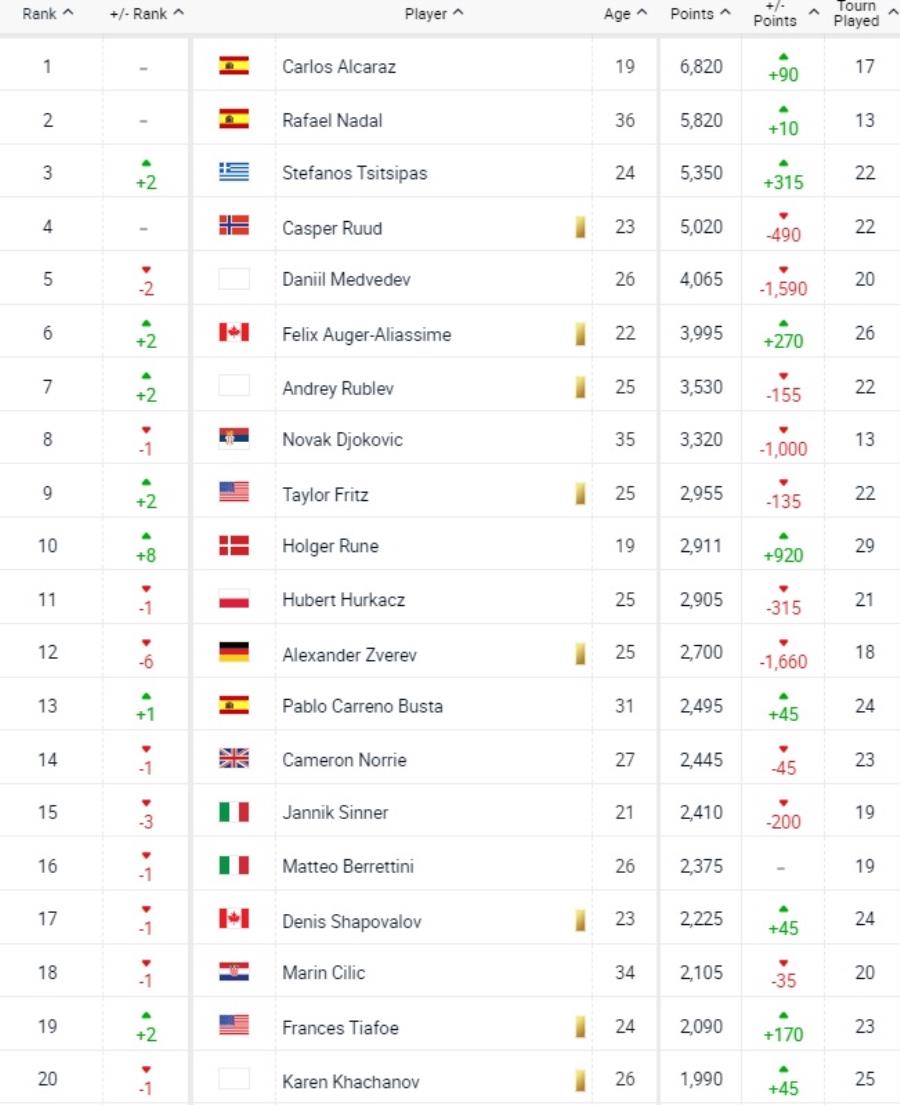This screenshot has width=900, height=1105.
Task: Click gold marker beside Felix Auger-Aliassime
Action: (580, 333)
